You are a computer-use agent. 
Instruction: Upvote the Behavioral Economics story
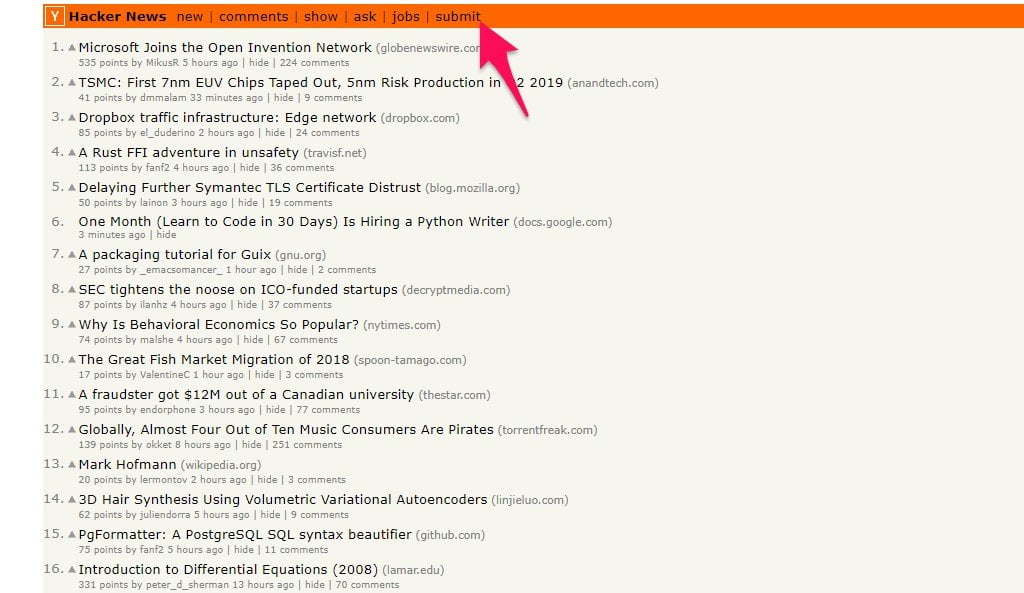point(72,325)
